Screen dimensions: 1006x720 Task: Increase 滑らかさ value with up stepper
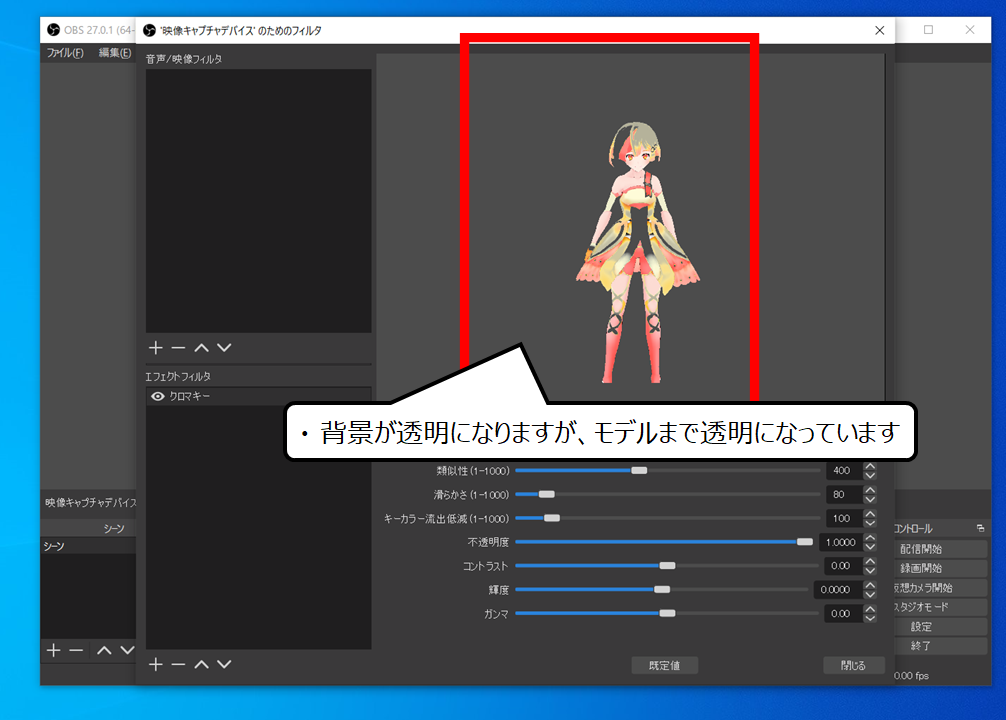click(870, 490)
